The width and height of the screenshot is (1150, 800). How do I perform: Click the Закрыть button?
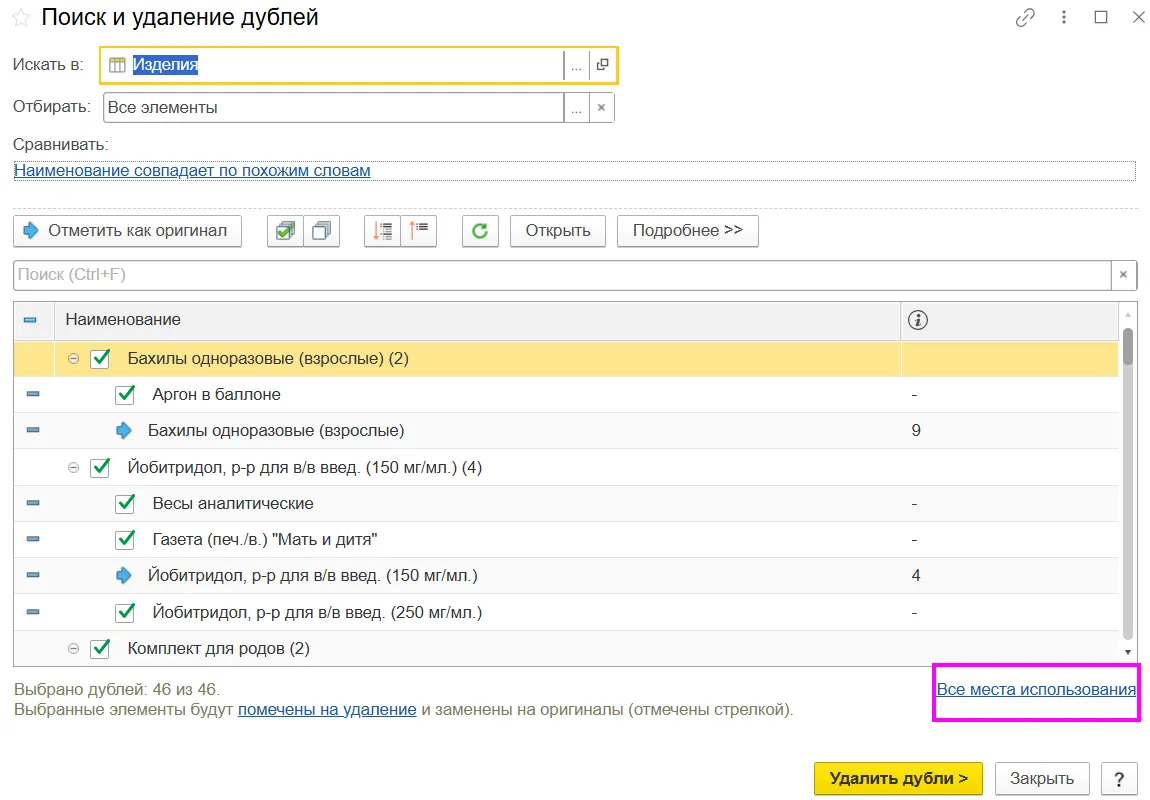(x=1041, y=779)
